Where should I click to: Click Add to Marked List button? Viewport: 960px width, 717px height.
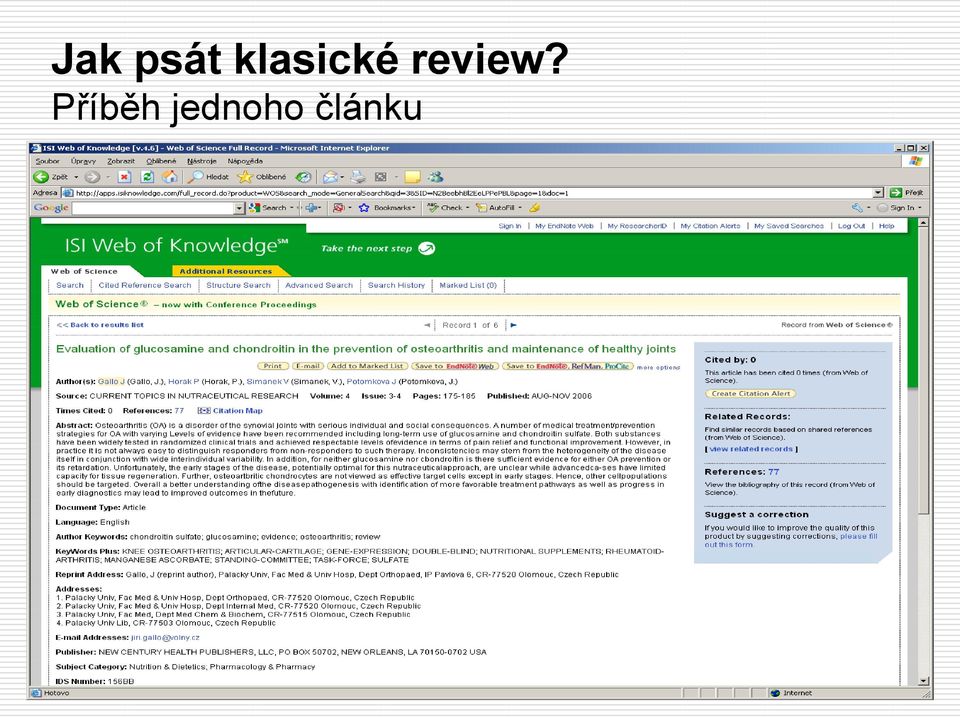click(367, 366)
